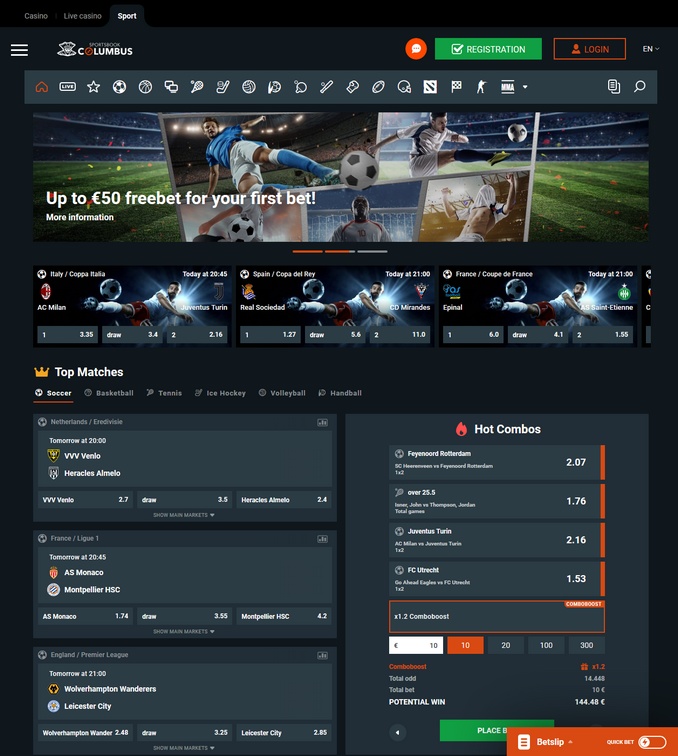Screen dimensions: 678x756
Task: Open the live chat support bubble
Action: pos(416,49)
